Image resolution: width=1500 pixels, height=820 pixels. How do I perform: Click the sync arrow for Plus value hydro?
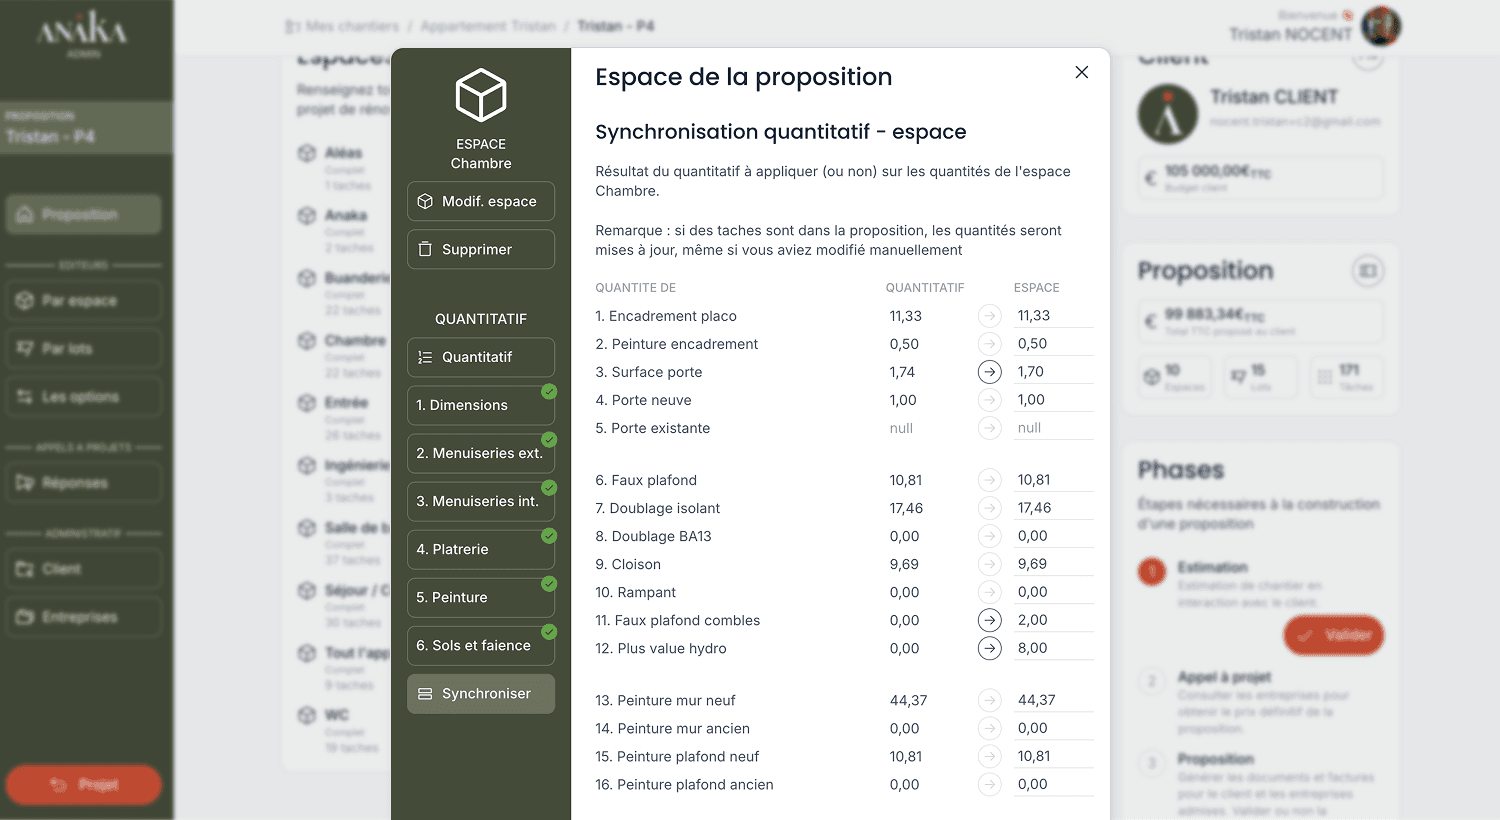[x=990, y=648]
